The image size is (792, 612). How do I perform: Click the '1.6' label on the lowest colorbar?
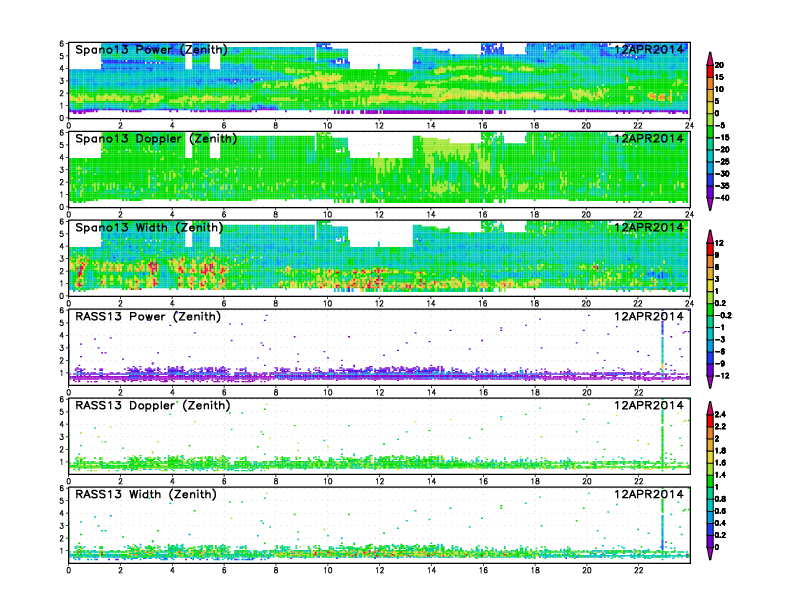coord(720,463)
